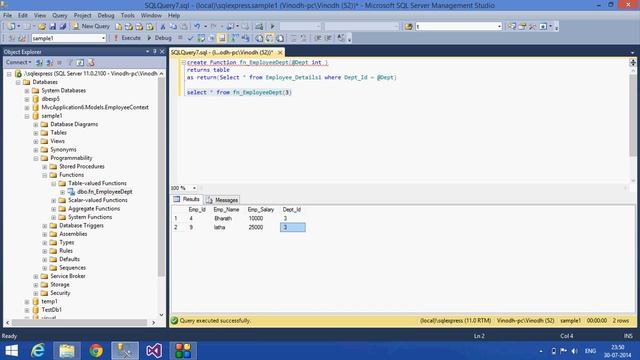Screen dimensions: 640x360
Task: Open the View menu
Action: [40, 16]
